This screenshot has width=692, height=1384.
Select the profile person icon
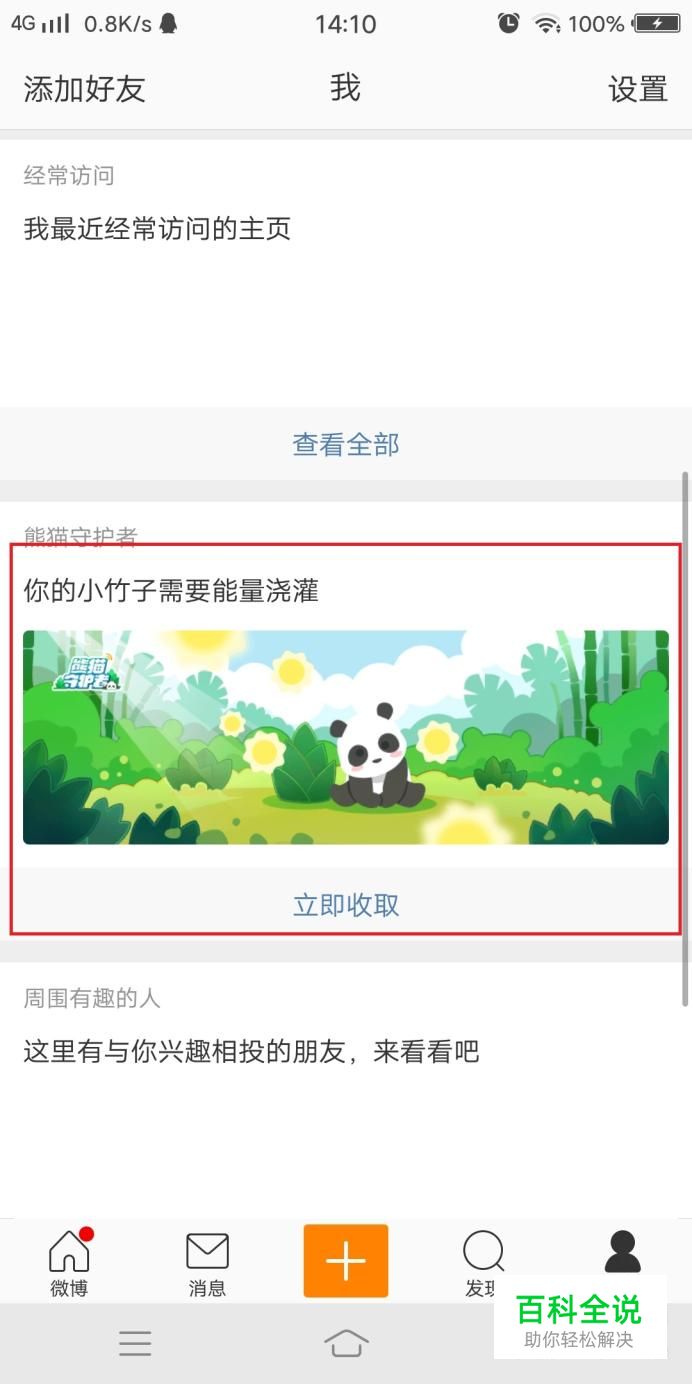point(622,1251)
